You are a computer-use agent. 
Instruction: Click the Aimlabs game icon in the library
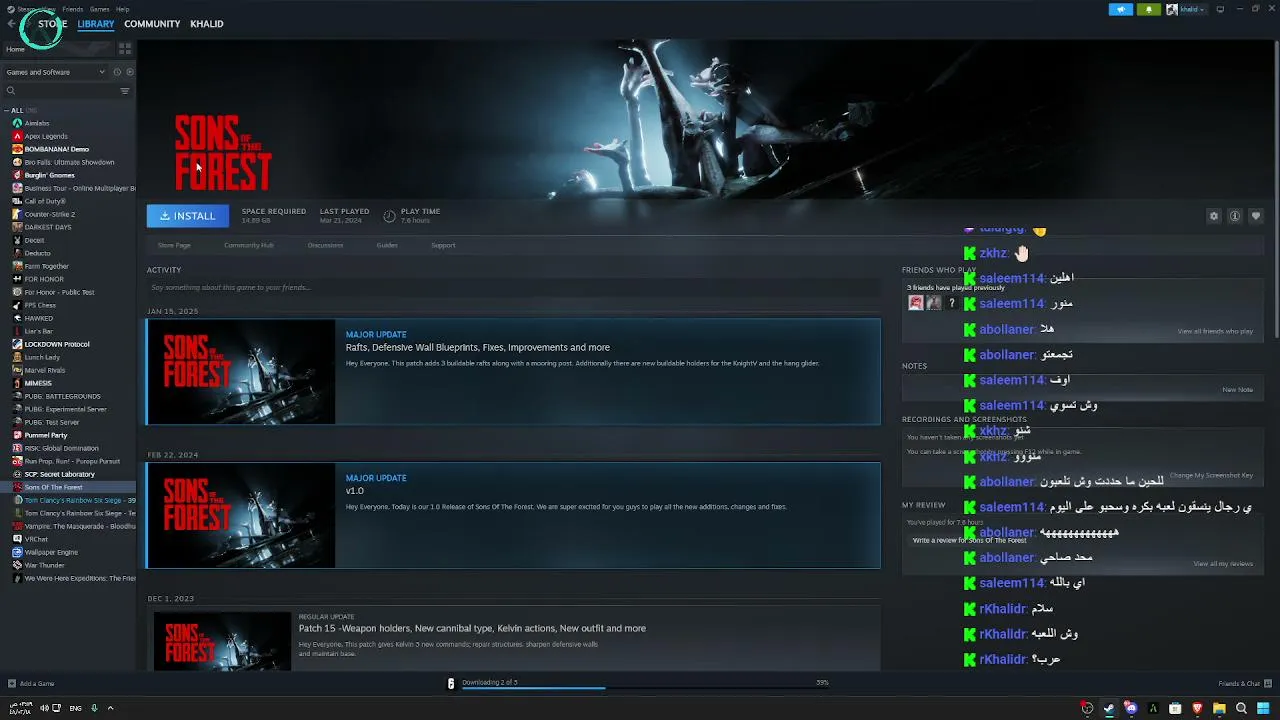(17, 123)
